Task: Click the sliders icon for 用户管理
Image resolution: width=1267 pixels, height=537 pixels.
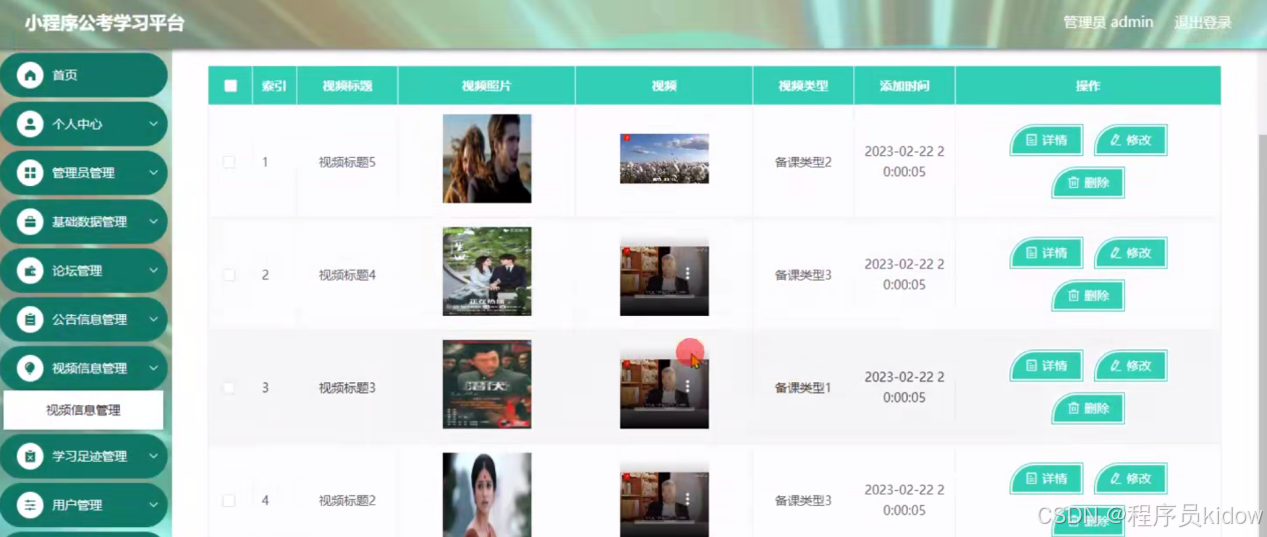Action: [x=31, y=505]
